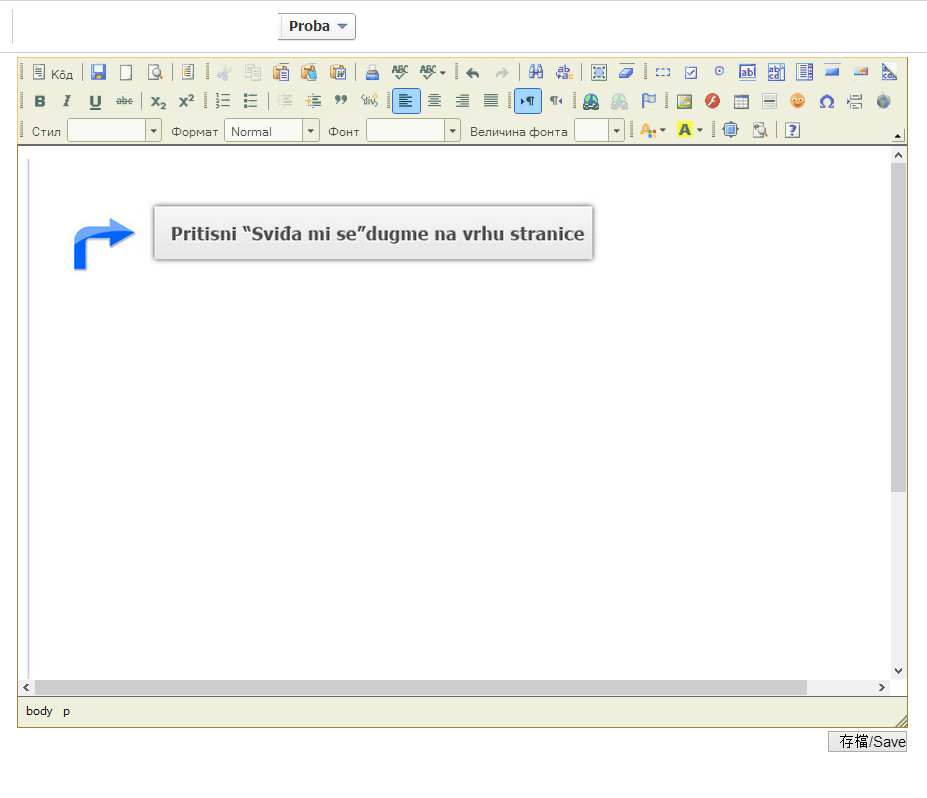Open the Фонт (Font) dropdown
Screen dimensions: 927x798
413,131
